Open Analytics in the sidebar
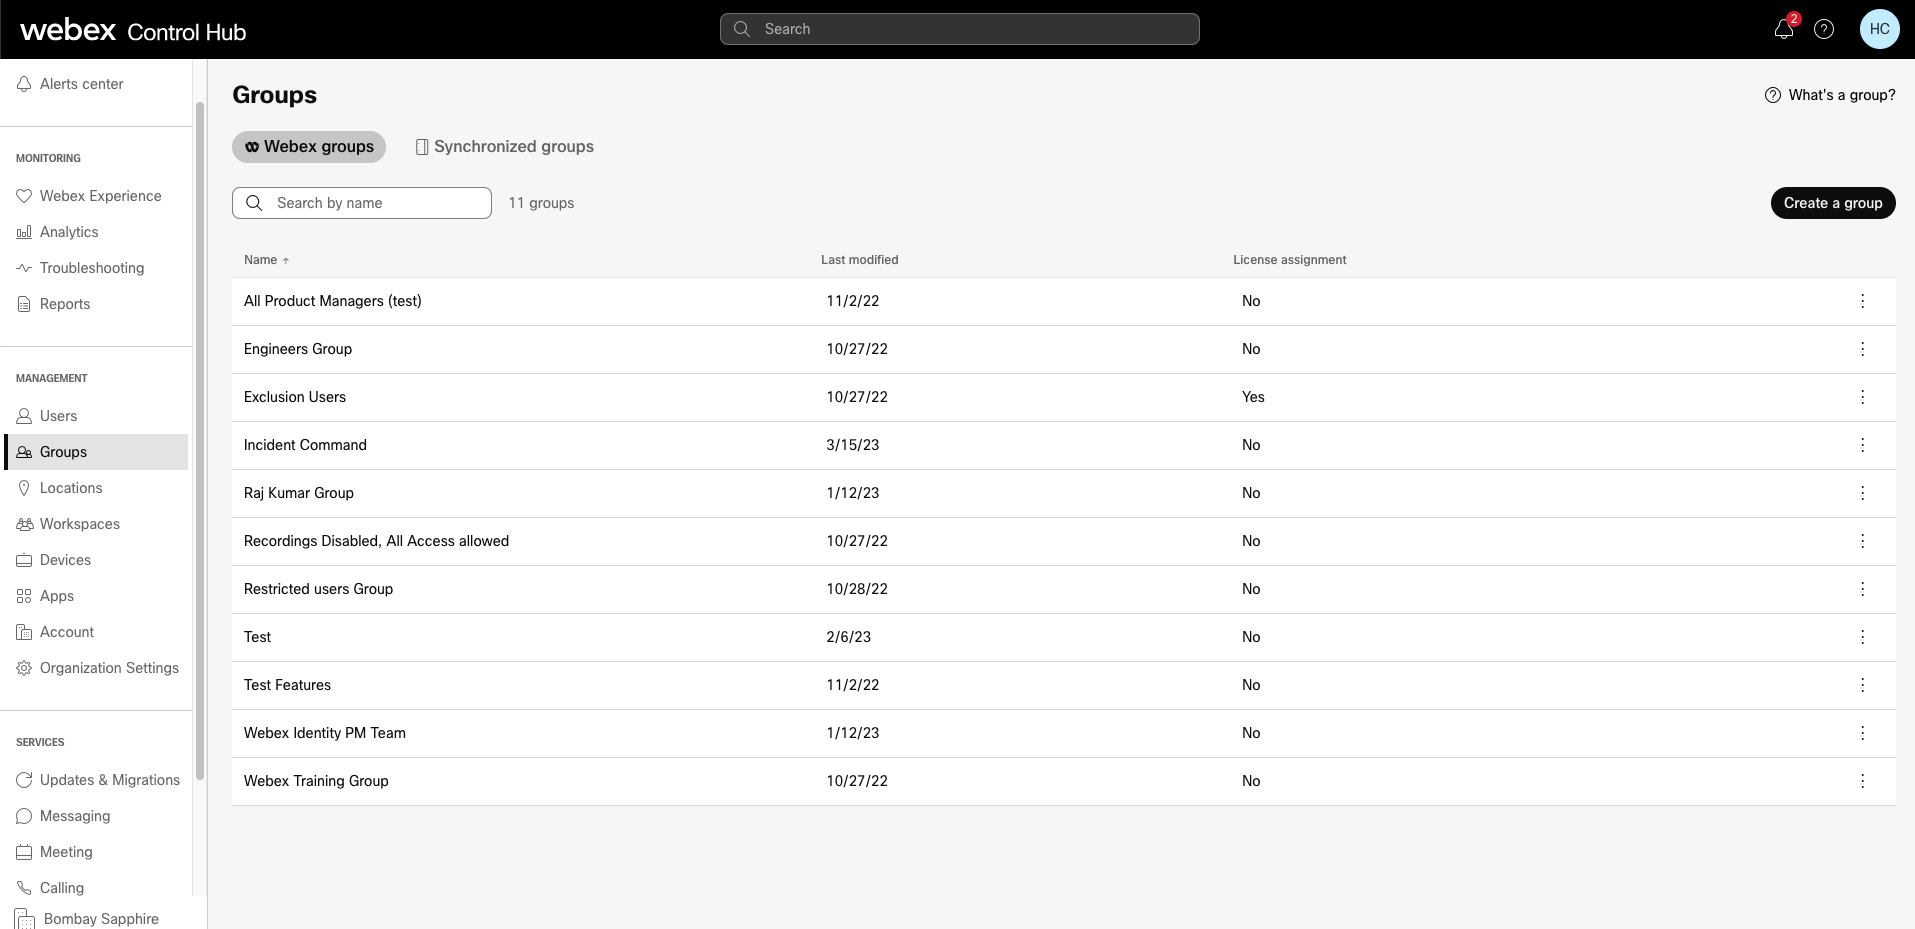This screenshot has height=929, width=1915. pyautogui.click(x=97, y=232)
